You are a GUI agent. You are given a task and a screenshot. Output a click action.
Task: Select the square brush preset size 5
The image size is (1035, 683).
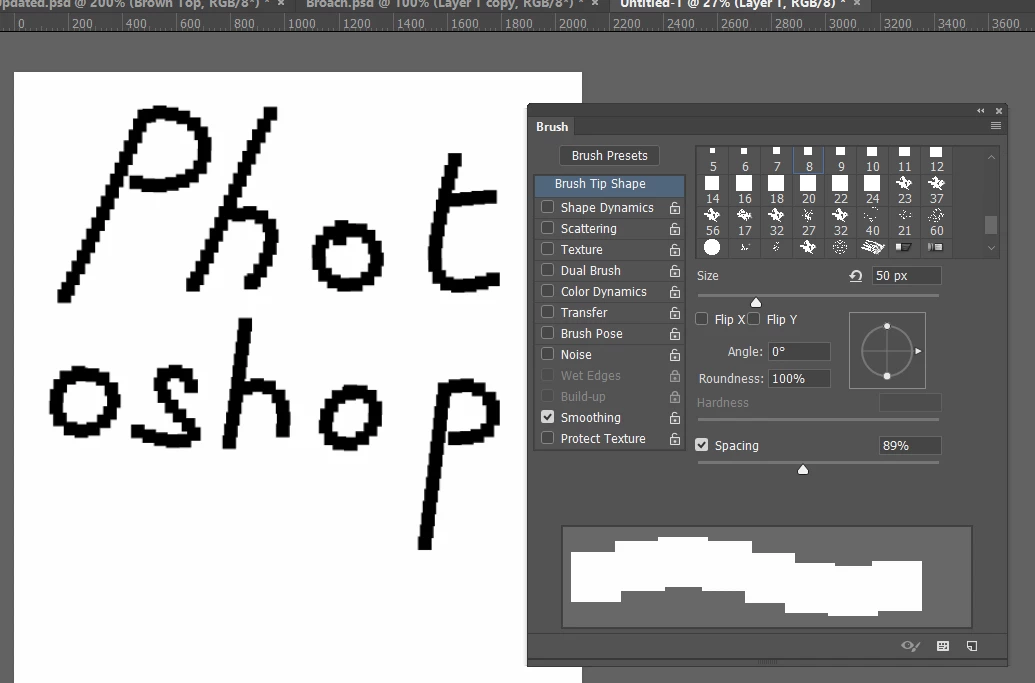pyautogui.click(x=713, y=160)
